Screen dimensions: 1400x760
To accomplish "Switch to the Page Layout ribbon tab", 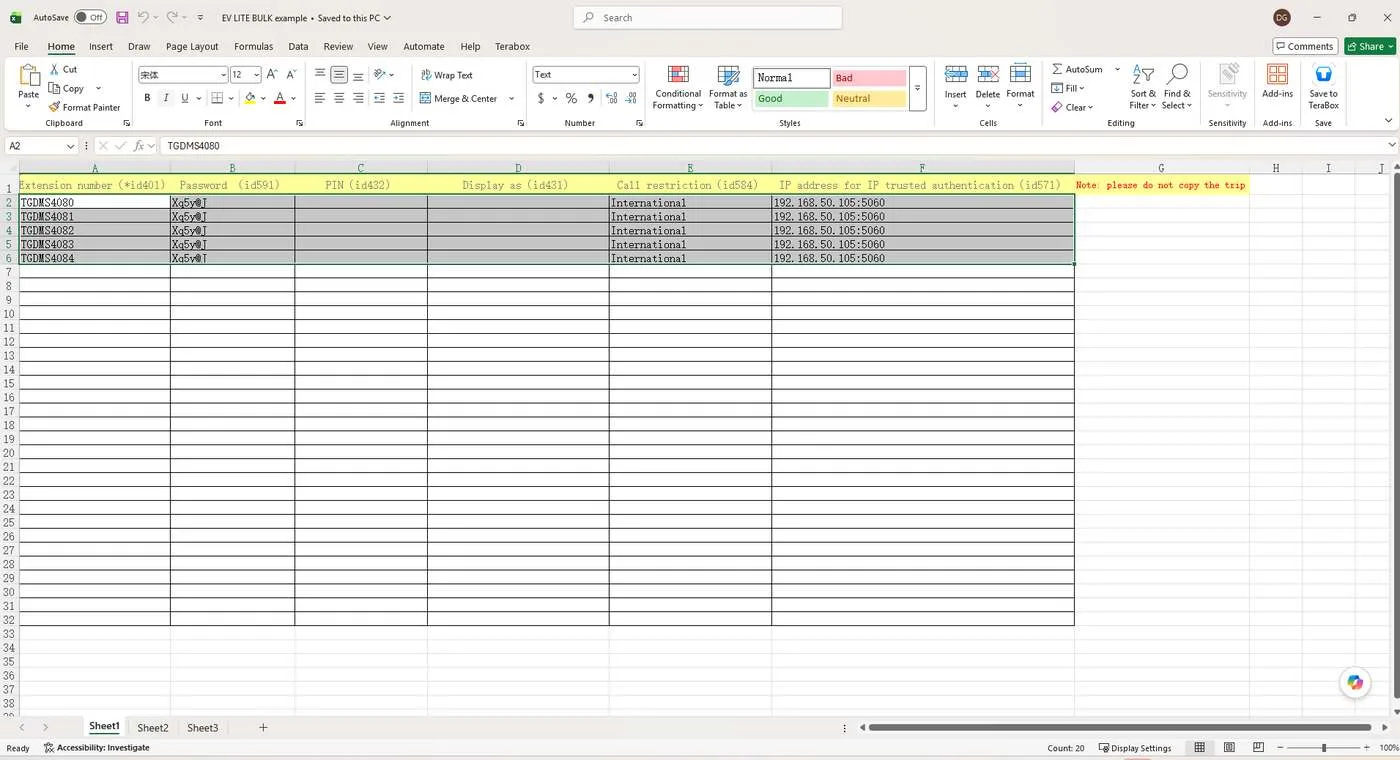I will [192, 46].
